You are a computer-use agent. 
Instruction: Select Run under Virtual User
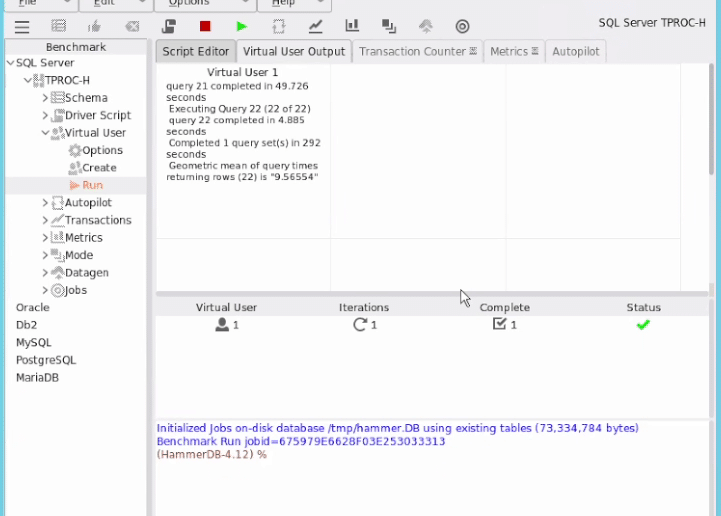[92, 185]
